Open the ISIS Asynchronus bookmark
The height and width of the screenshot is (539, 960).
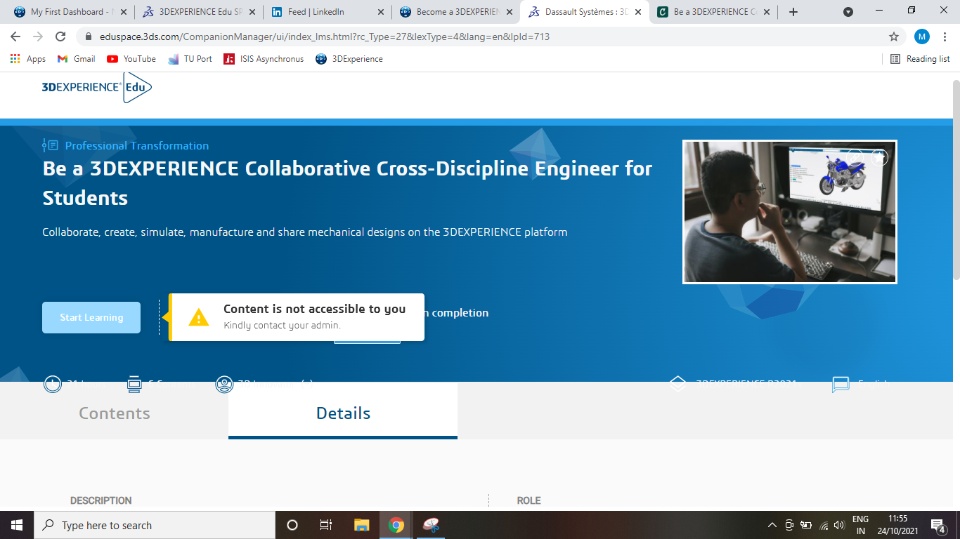pos(263,59)
